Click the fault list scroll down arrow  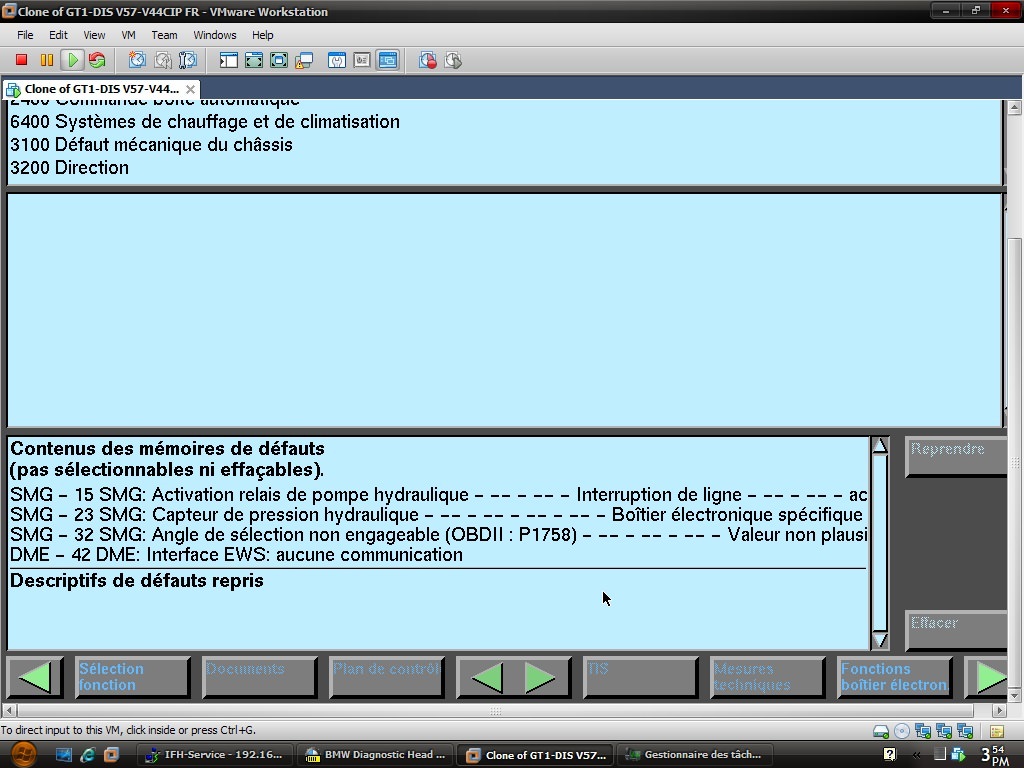pyautogui.click(x=880, y=640)
